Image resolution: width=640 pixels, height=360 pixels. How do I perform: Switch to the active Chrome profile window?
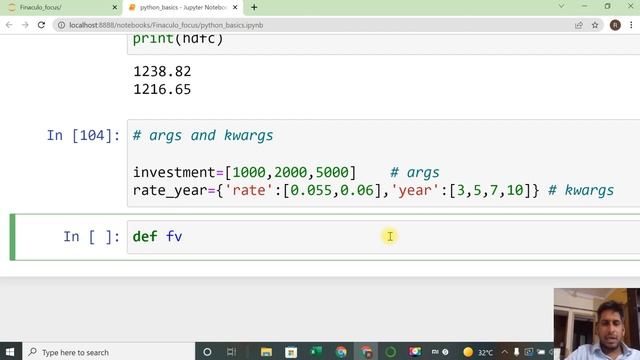coord(366,352)
